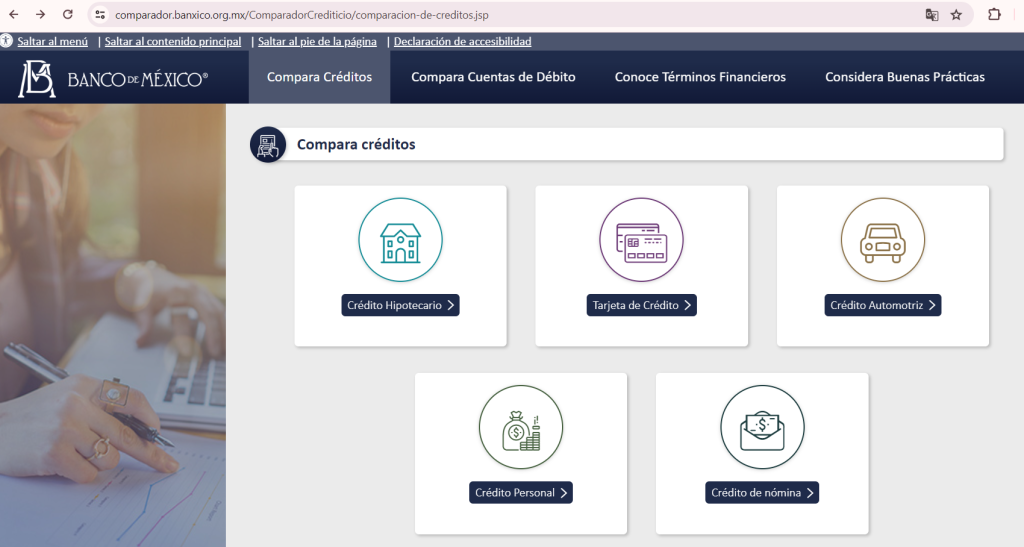Open the Crédito Hipotecario button
This screenshot has height=547, width=1024.
(400, 305)
